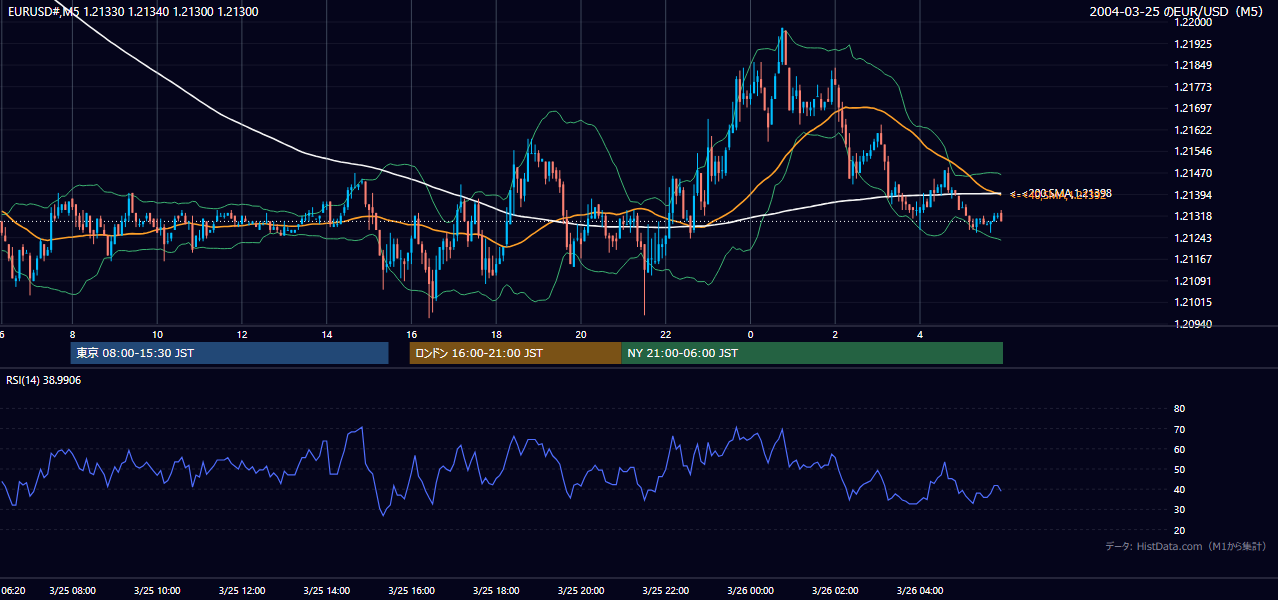
Task: Click hour label 16 under price chart
Action: (x=411, y=334)
